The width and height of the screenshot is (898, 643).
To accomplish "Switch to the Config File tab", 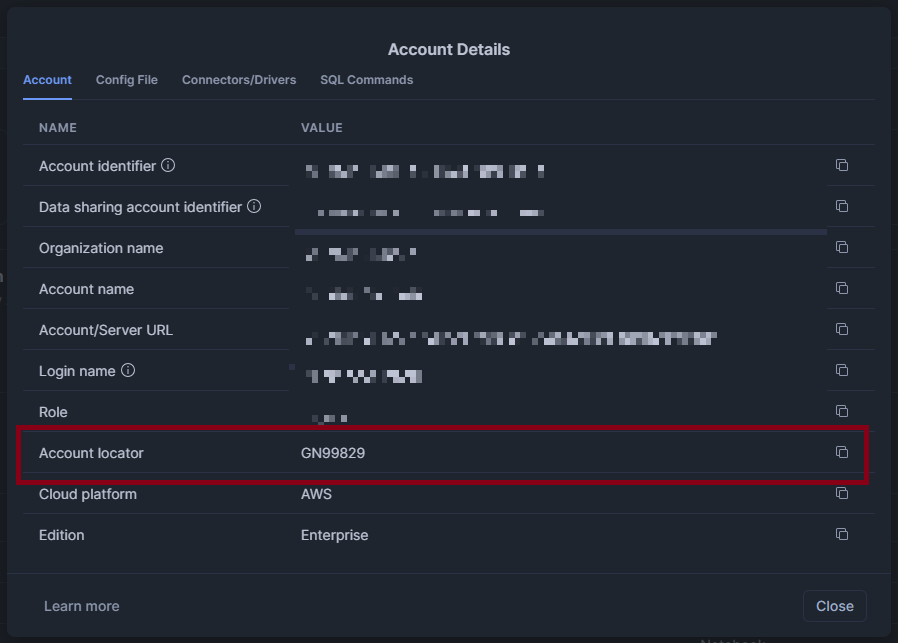I will pyautogui.click(x=126, y=79).
